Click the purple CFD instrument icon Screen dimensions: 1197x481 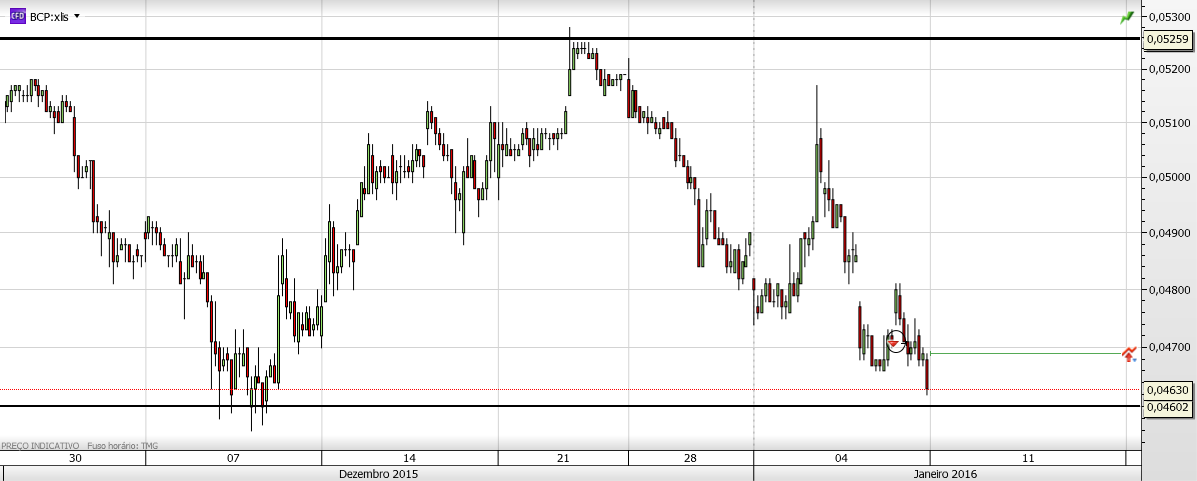click(x=17, y=16)
